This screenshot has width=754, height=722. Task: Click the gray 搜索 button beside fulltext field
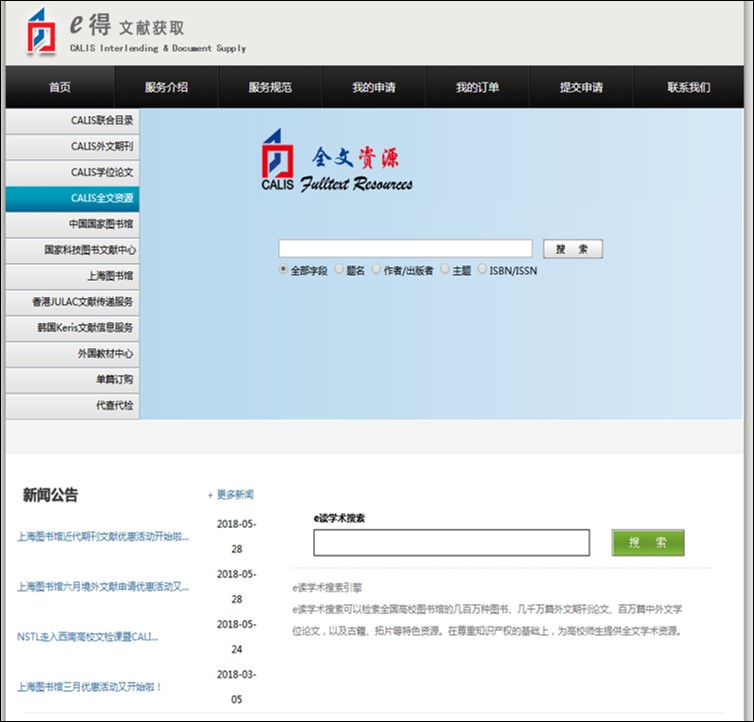[573, 249]
